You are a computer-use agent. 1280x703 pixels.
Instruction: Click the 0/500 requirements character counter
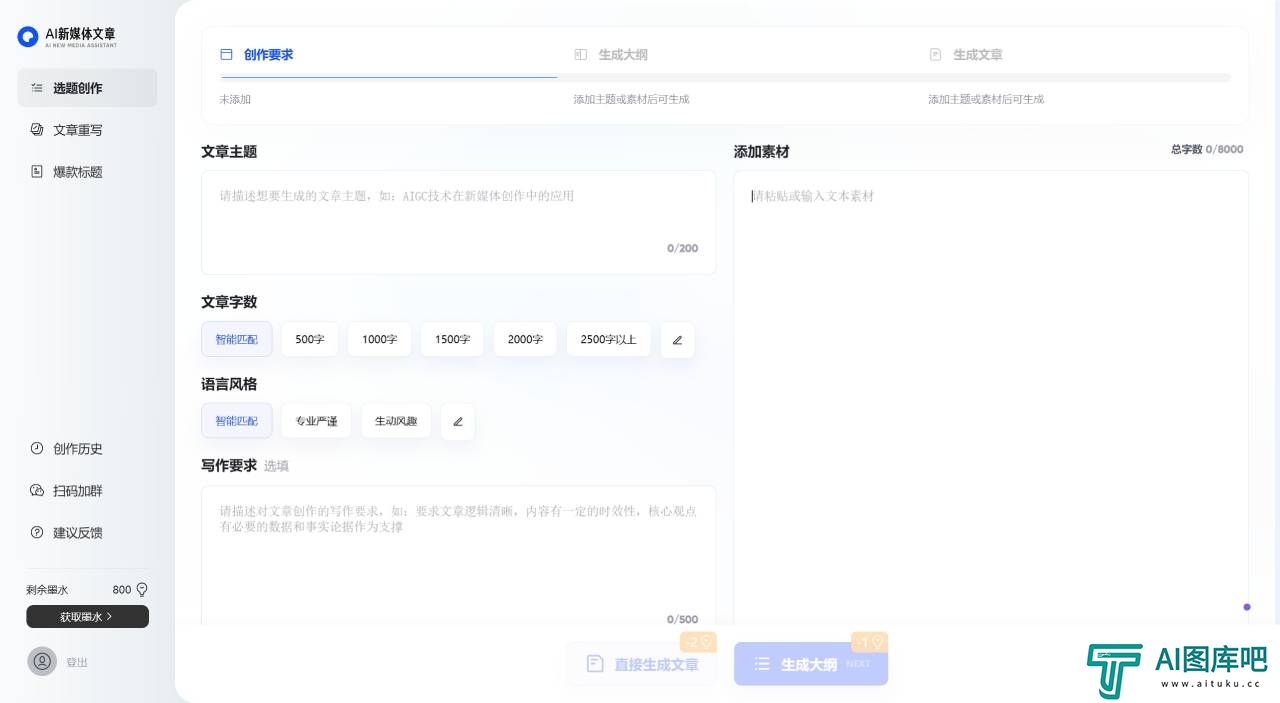[x=683, y=620]
